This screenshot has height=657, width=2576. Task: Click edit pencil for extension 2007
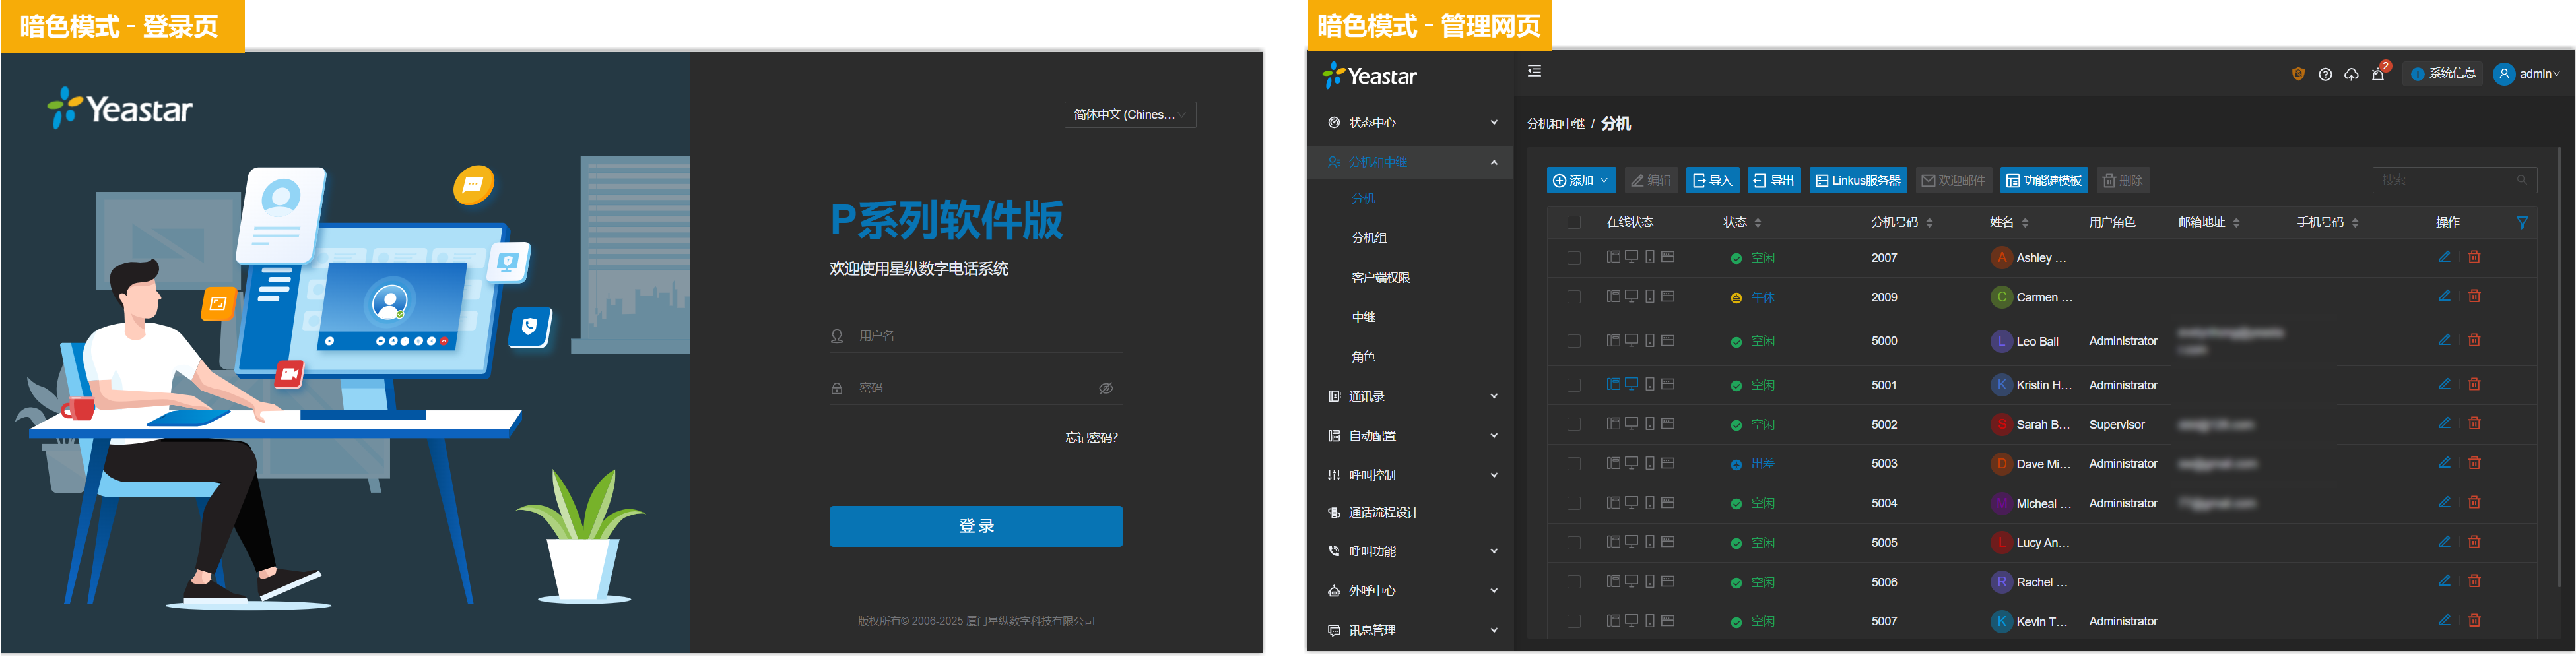[x=2444, y=257]
